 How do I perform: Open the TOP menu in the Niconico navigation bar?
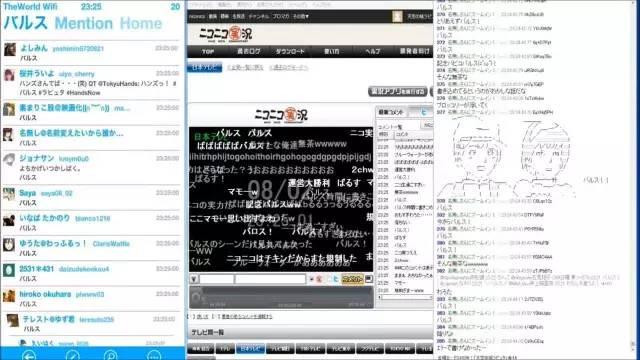pos(208,51)
